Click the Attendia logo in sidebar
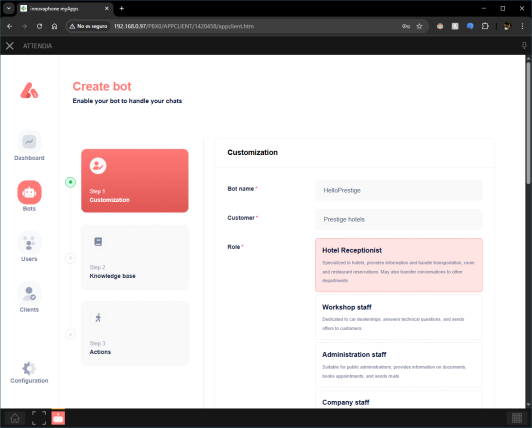This screenshot has height=428, width=532. pos(29,91)
